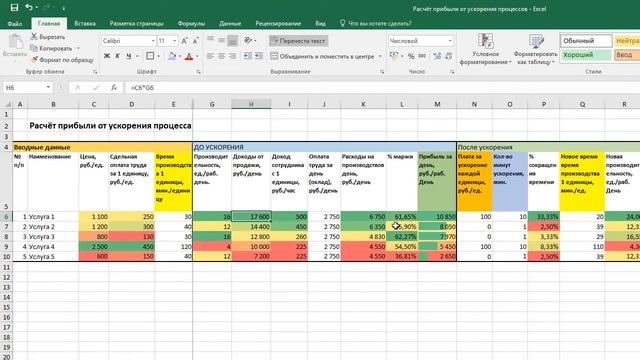Select the Ввод cell style
640x360 pixels.
[x=627, y=55]
